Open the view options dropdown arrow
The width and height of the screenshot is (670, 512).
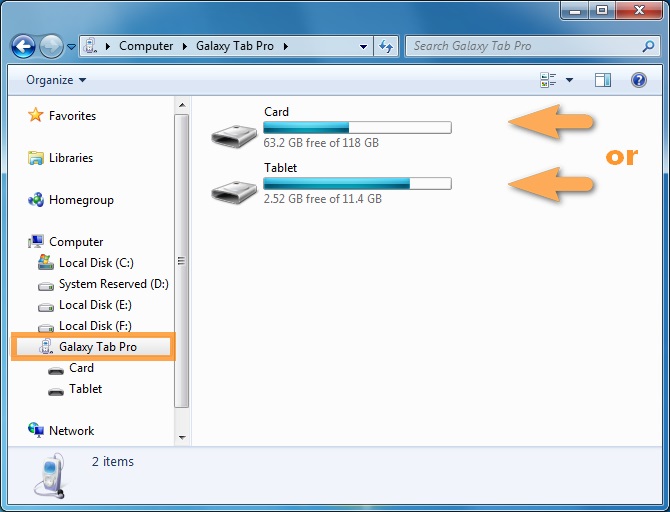click(569, 80)
